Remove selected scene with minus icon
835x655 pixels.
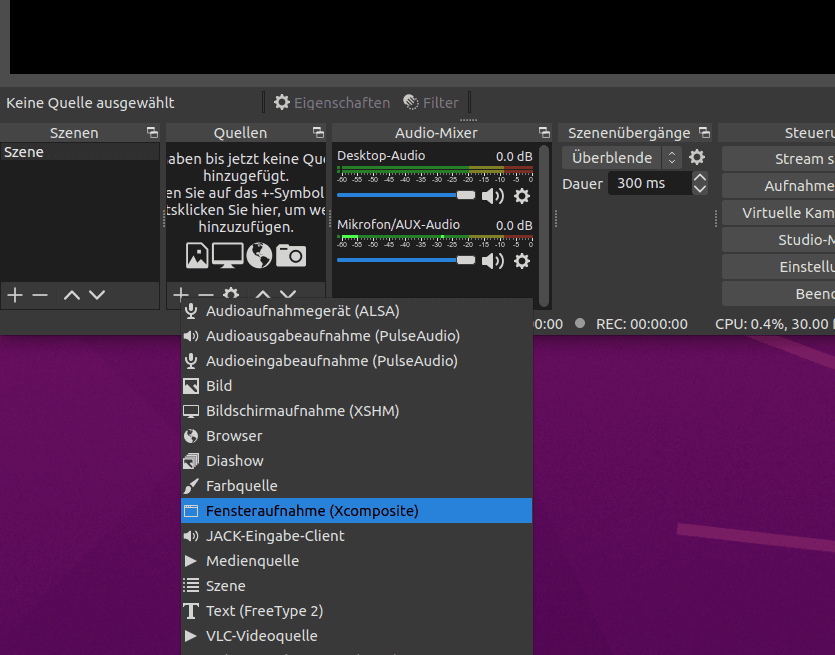tap(40, 295)
